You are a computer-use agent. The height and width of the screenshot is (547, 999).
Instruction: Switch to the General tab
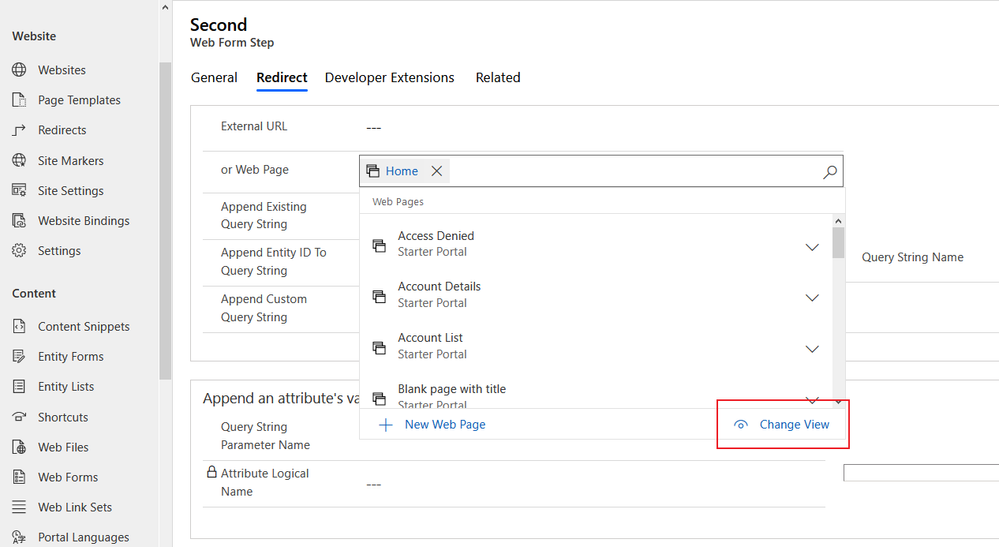[214, 78]
